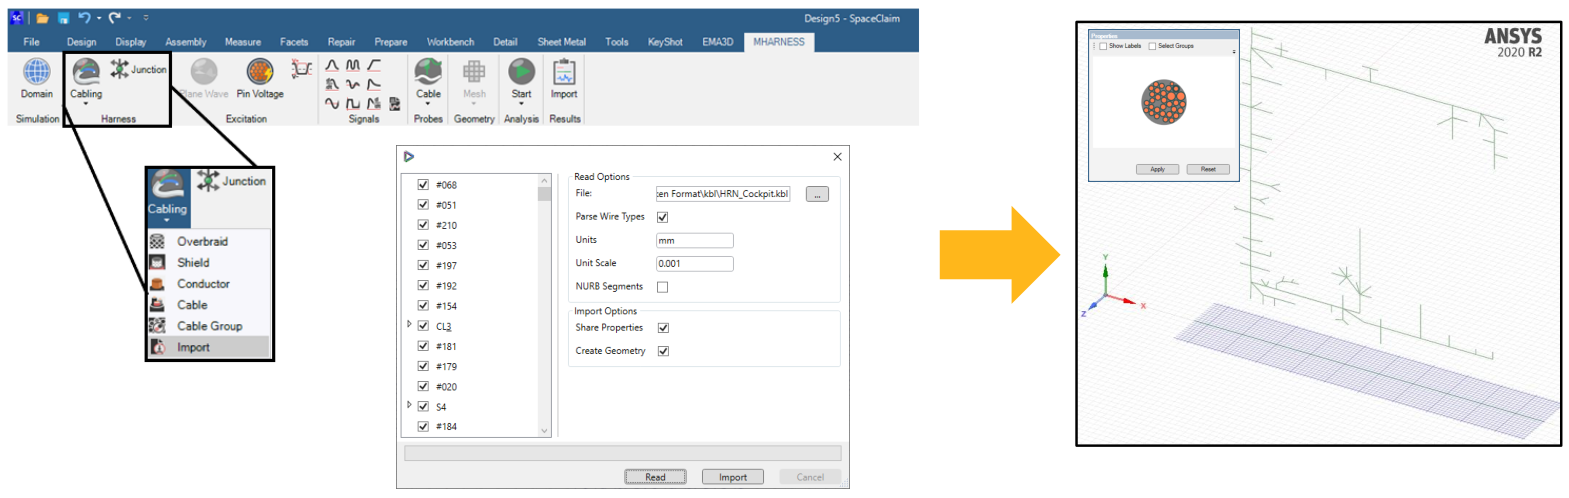1569x498 pixels.
Task: Expand the CL3 tree item
Action: [409, 325]
